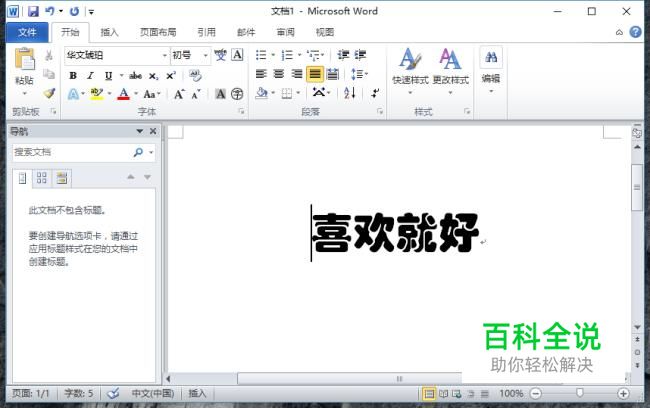This screenshot has width=650, height=408.
Task: Open the Quick Styles gallery
Action: tap(410, 71)
